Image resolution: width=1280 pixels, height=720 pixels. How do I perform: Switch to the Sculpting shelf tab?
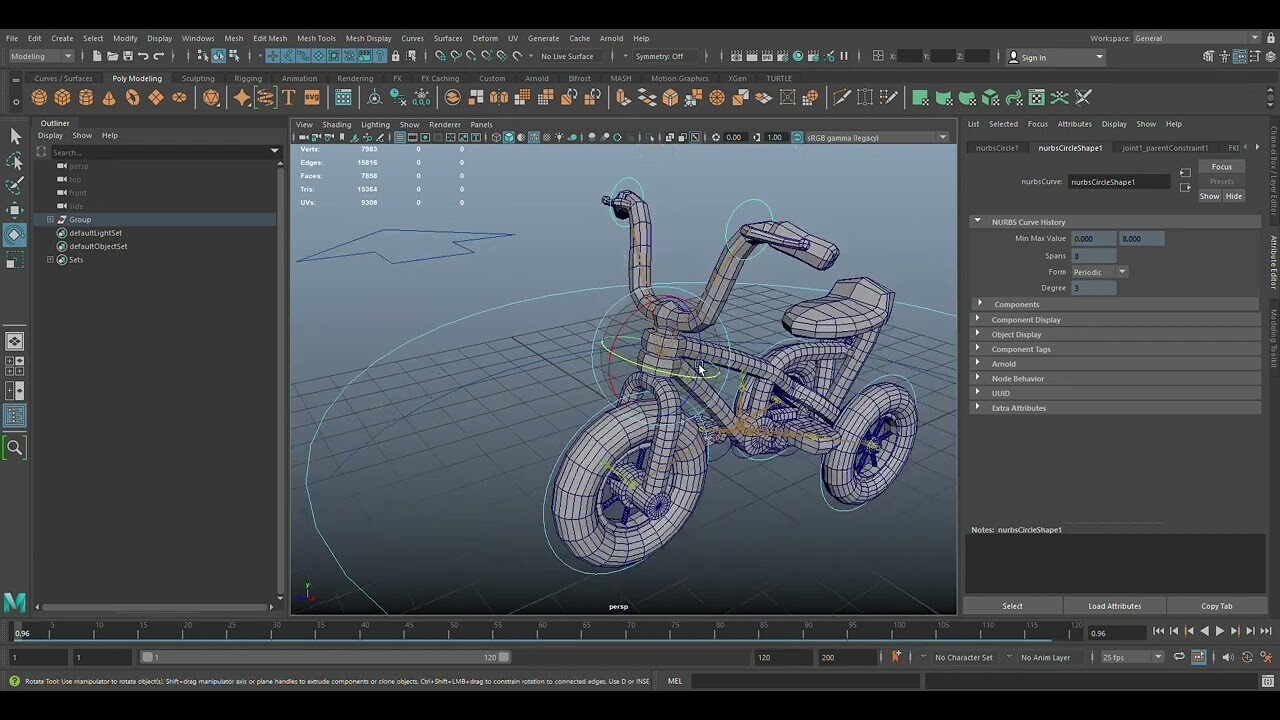[198, 78]
